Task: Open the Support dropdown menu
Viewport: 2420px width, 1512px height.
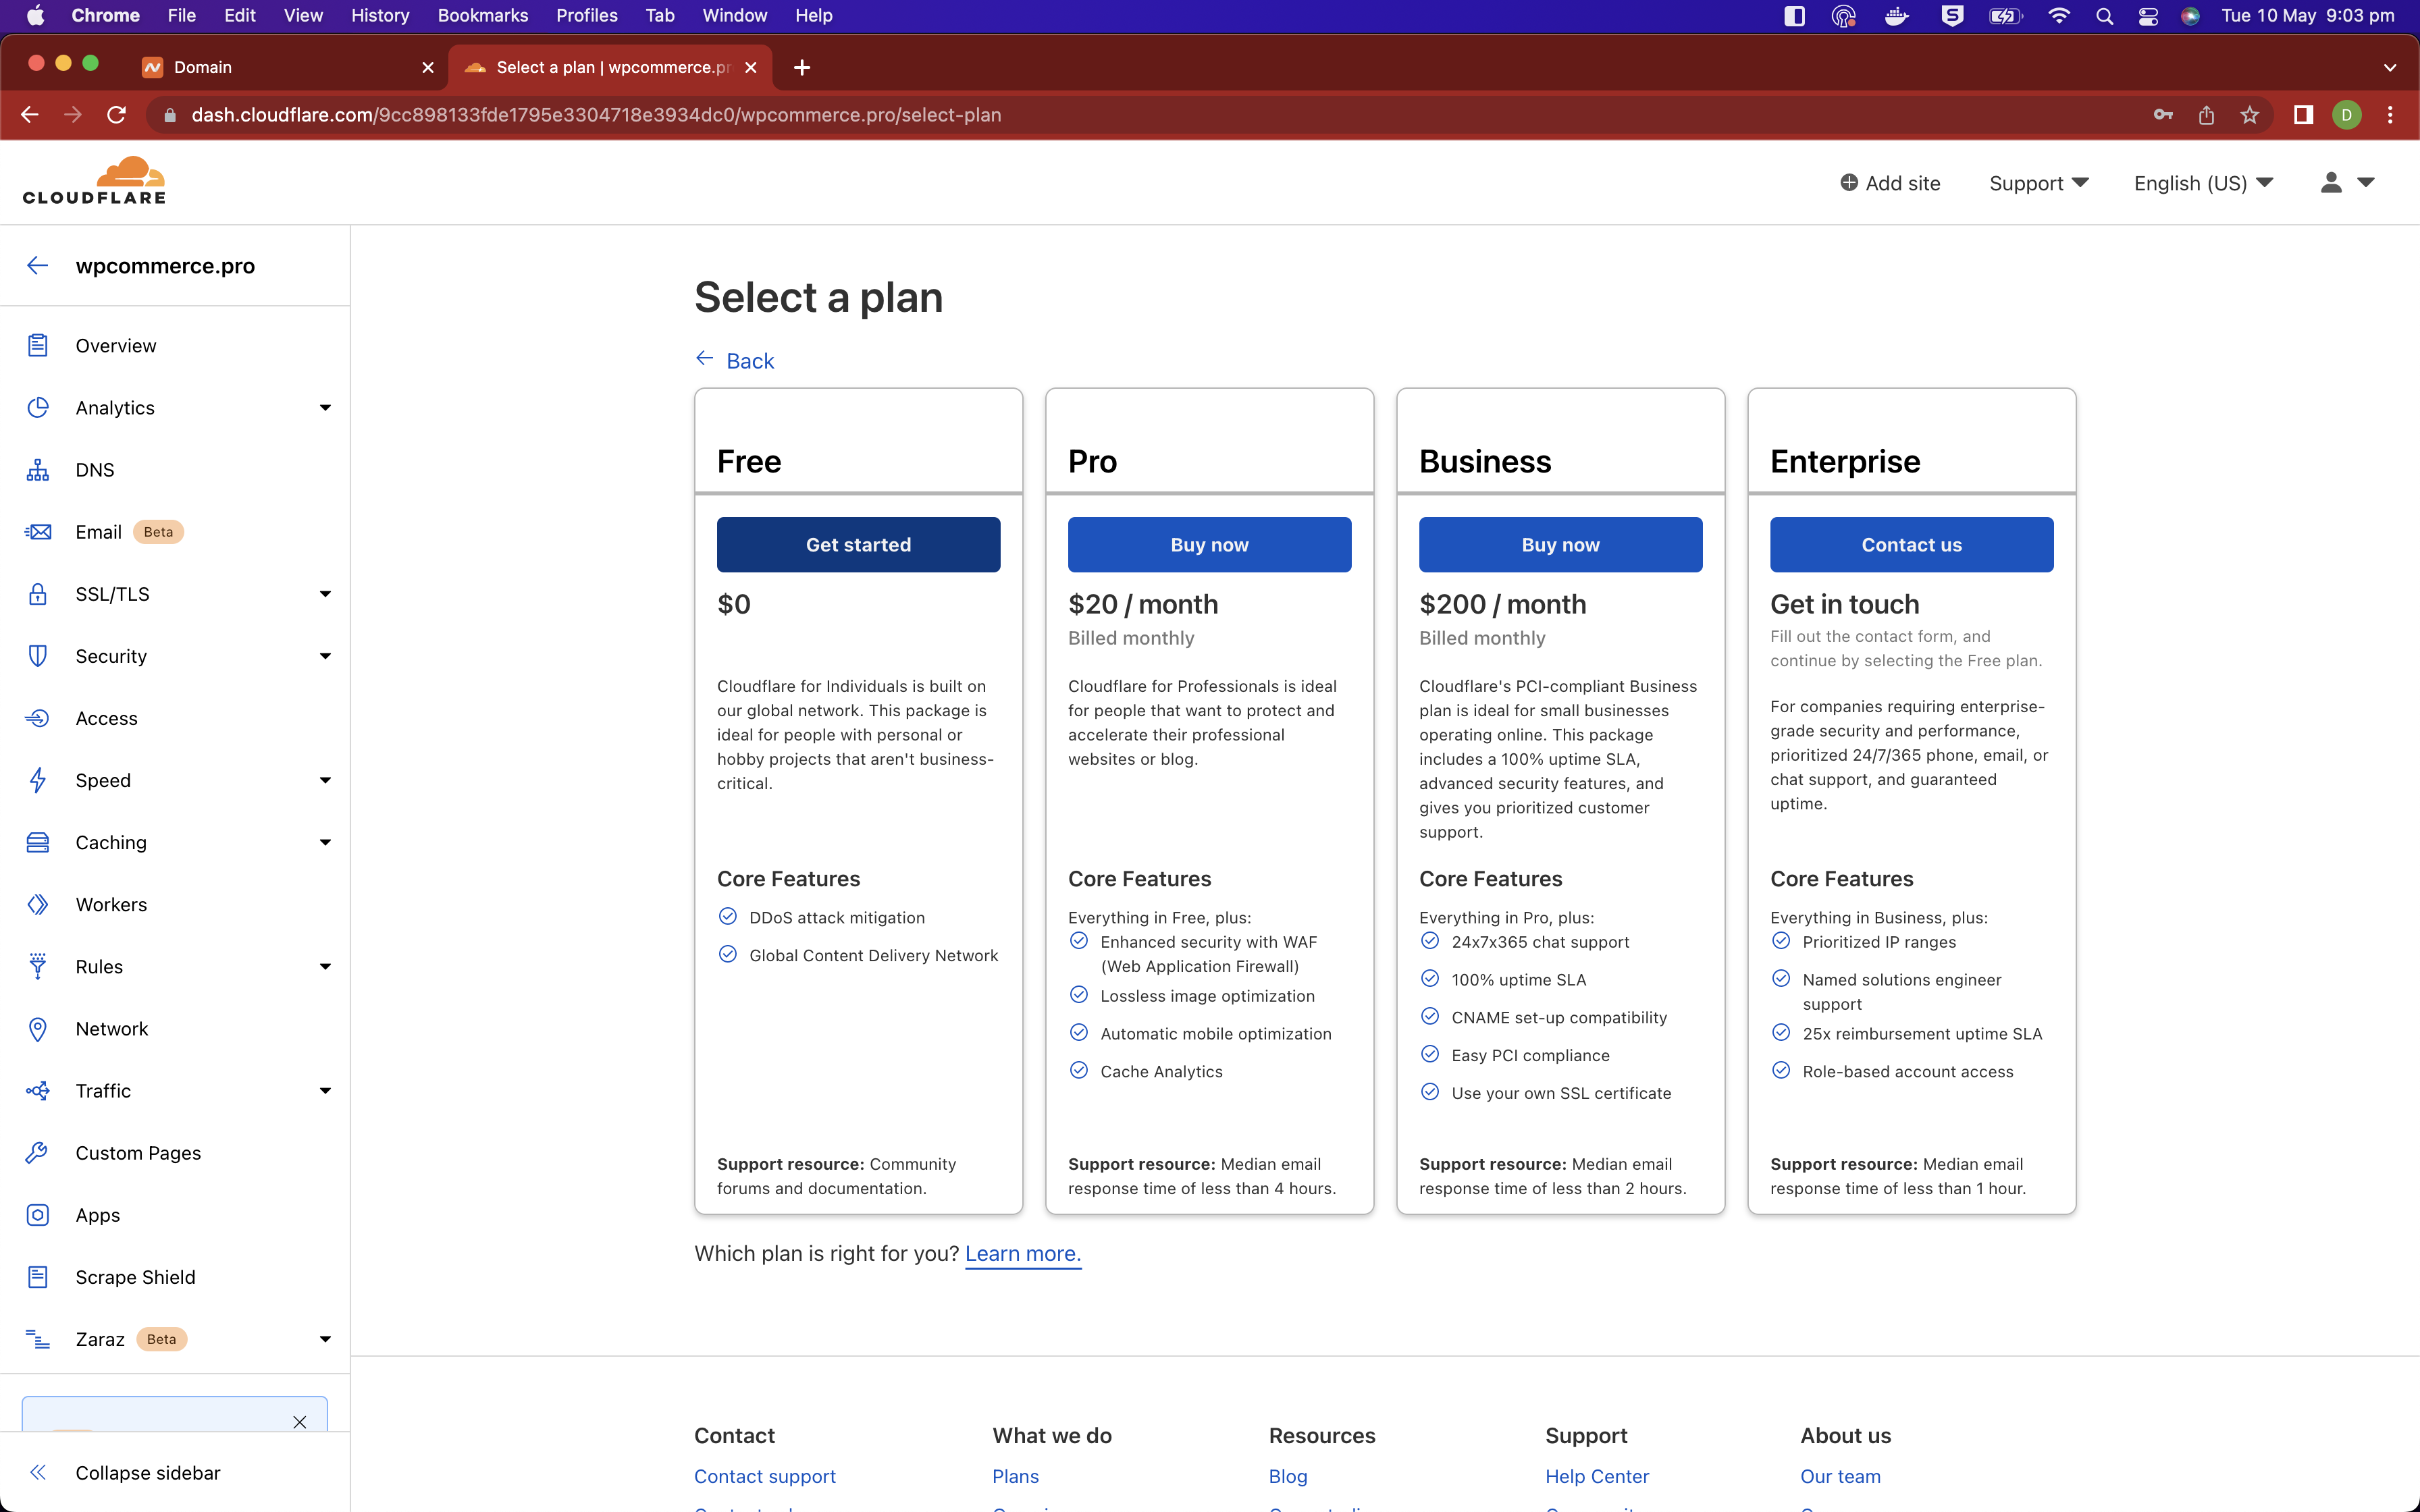Action: [2038, 183]
